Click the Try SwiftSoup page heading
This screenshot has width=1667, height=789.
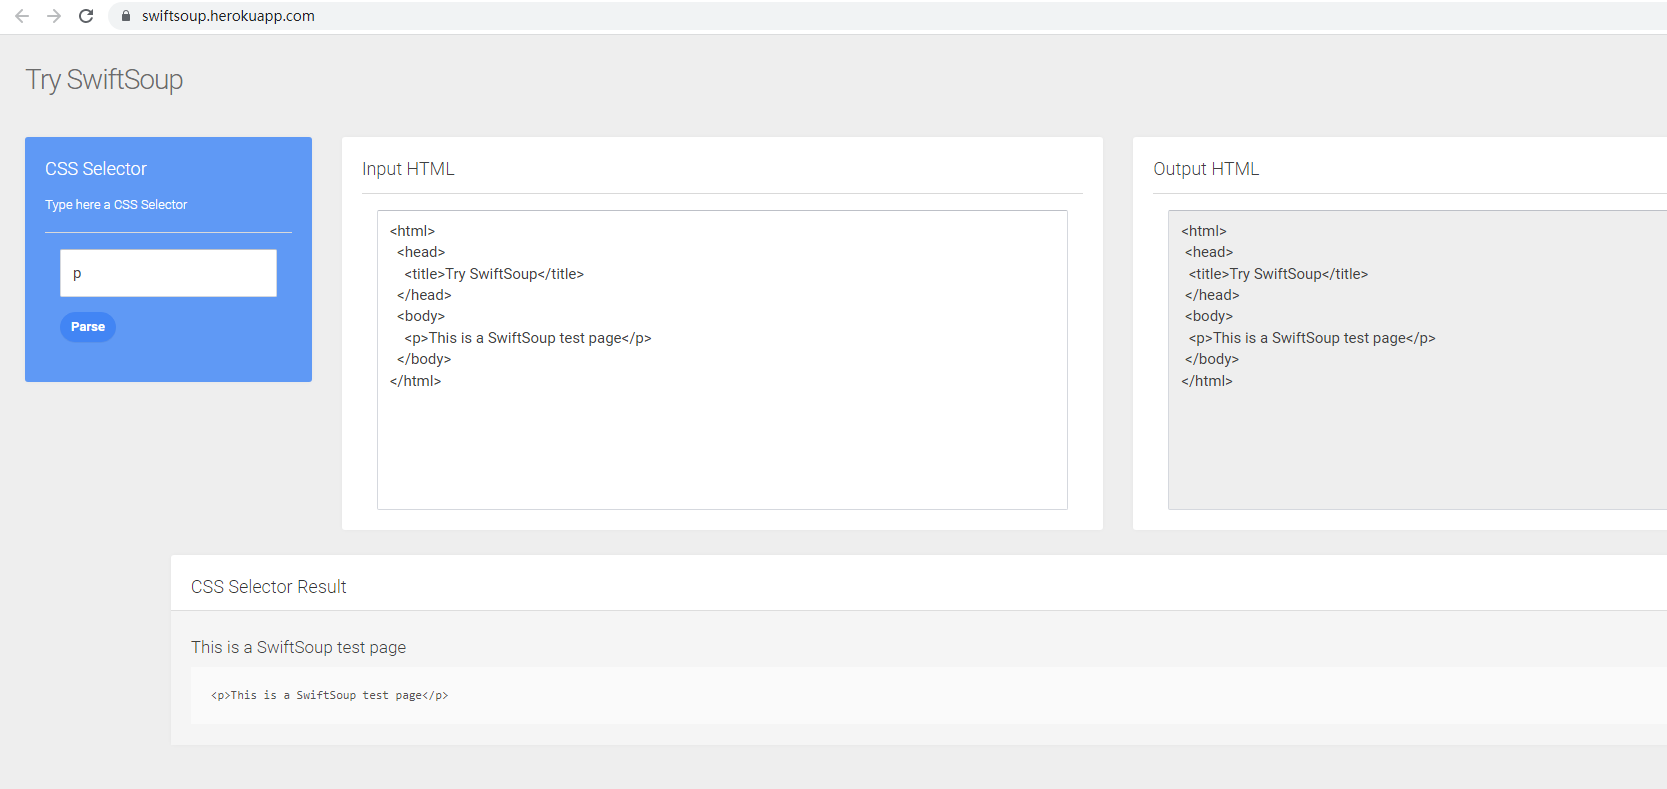point(104,80)
